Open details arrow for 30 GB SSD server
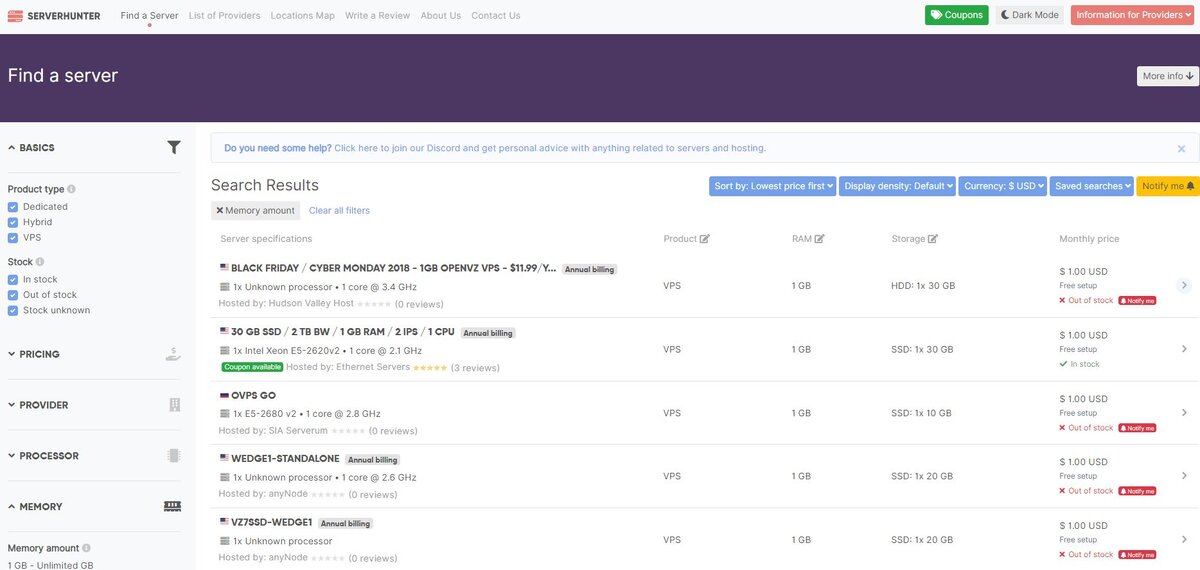The height and width of the screenshot is (570, 1200). pos(1184,349)
